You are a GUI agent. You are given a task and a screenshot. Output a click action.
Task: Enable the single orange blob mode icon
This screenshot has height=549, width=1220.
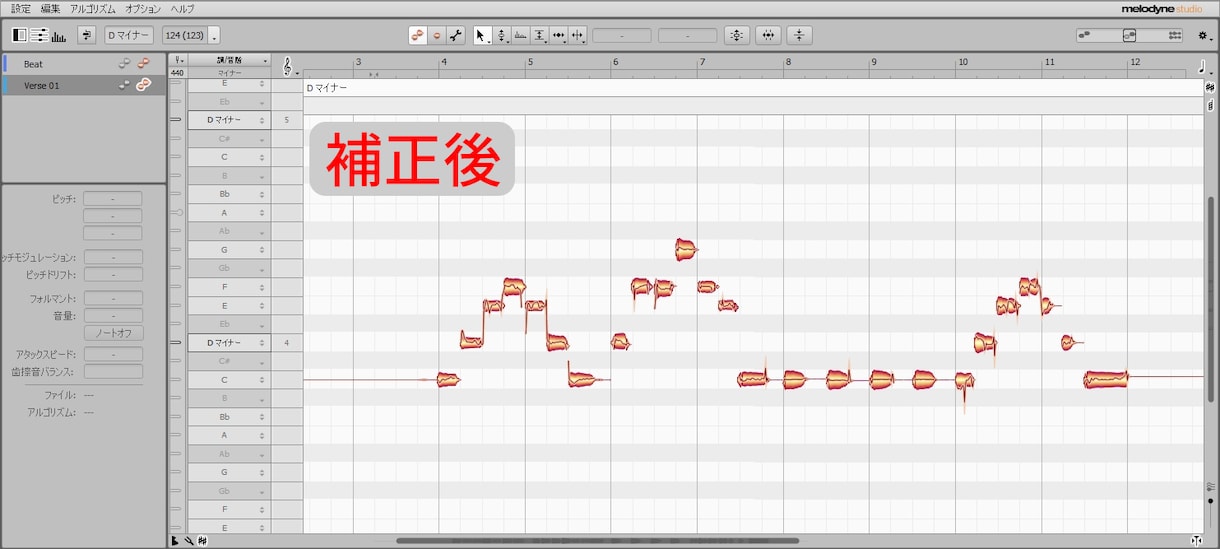point(437,35)
